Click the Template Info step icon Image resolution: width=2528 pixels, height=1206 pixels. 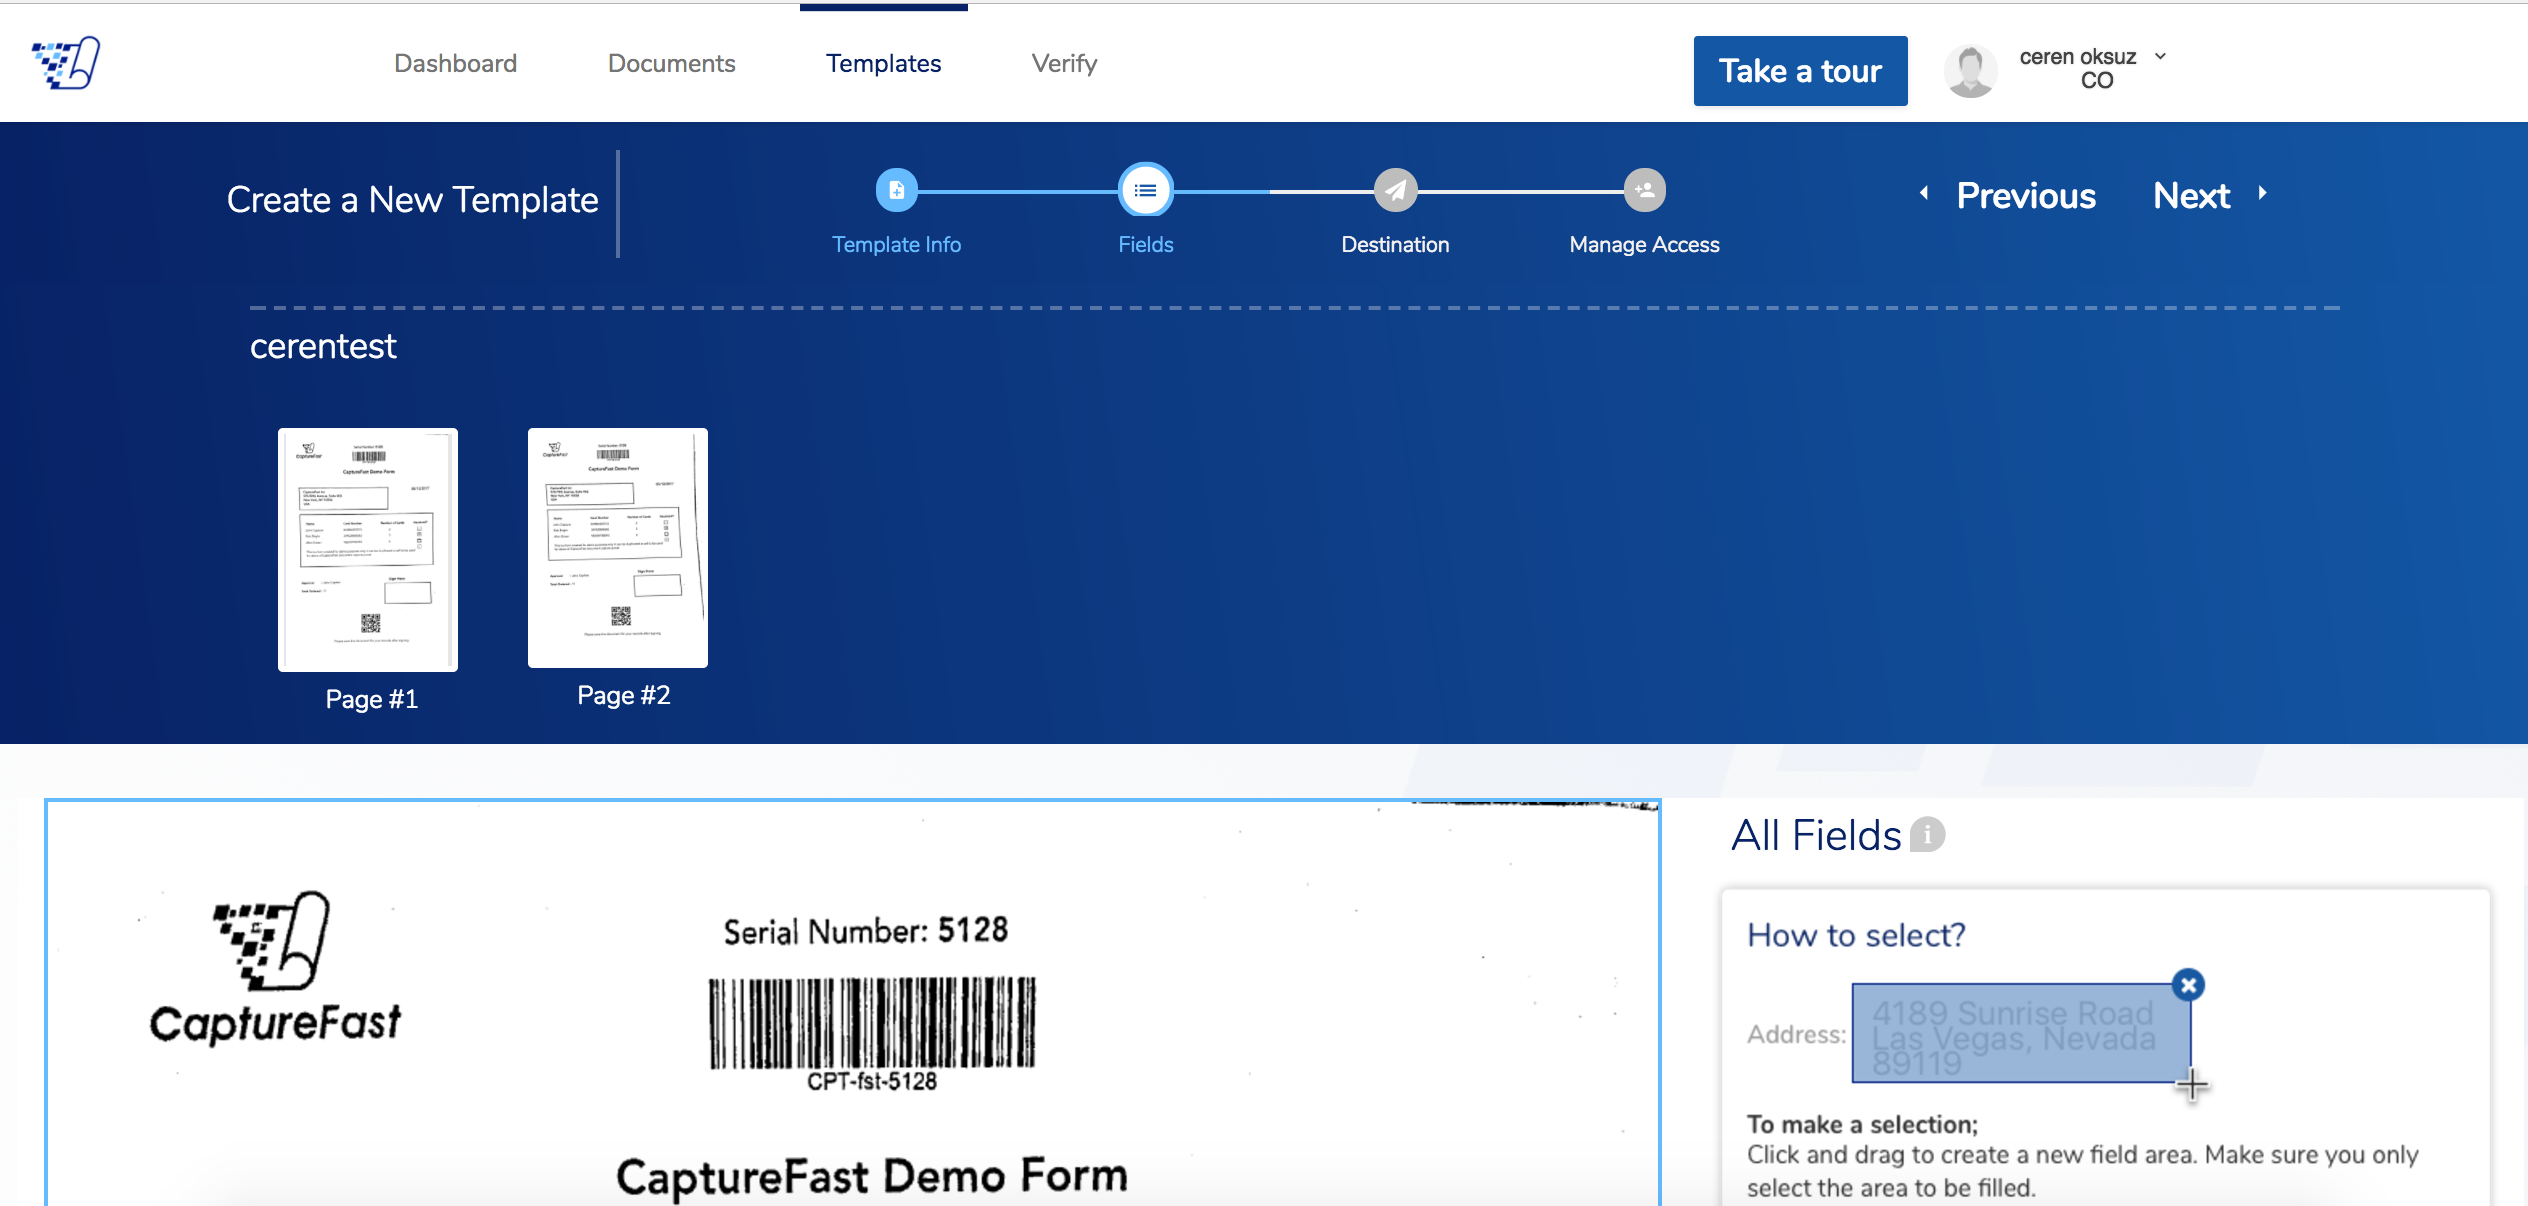(896, 190)
